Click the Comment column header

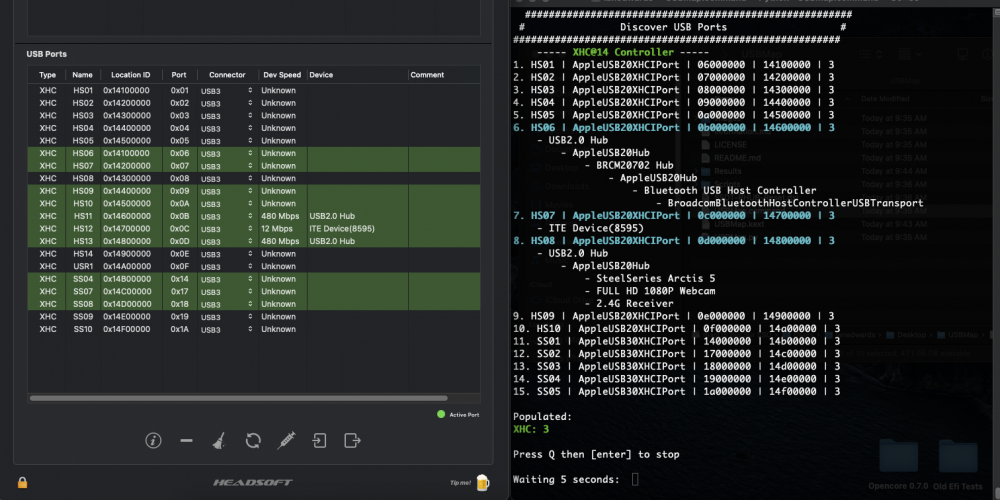click(427, 75)
